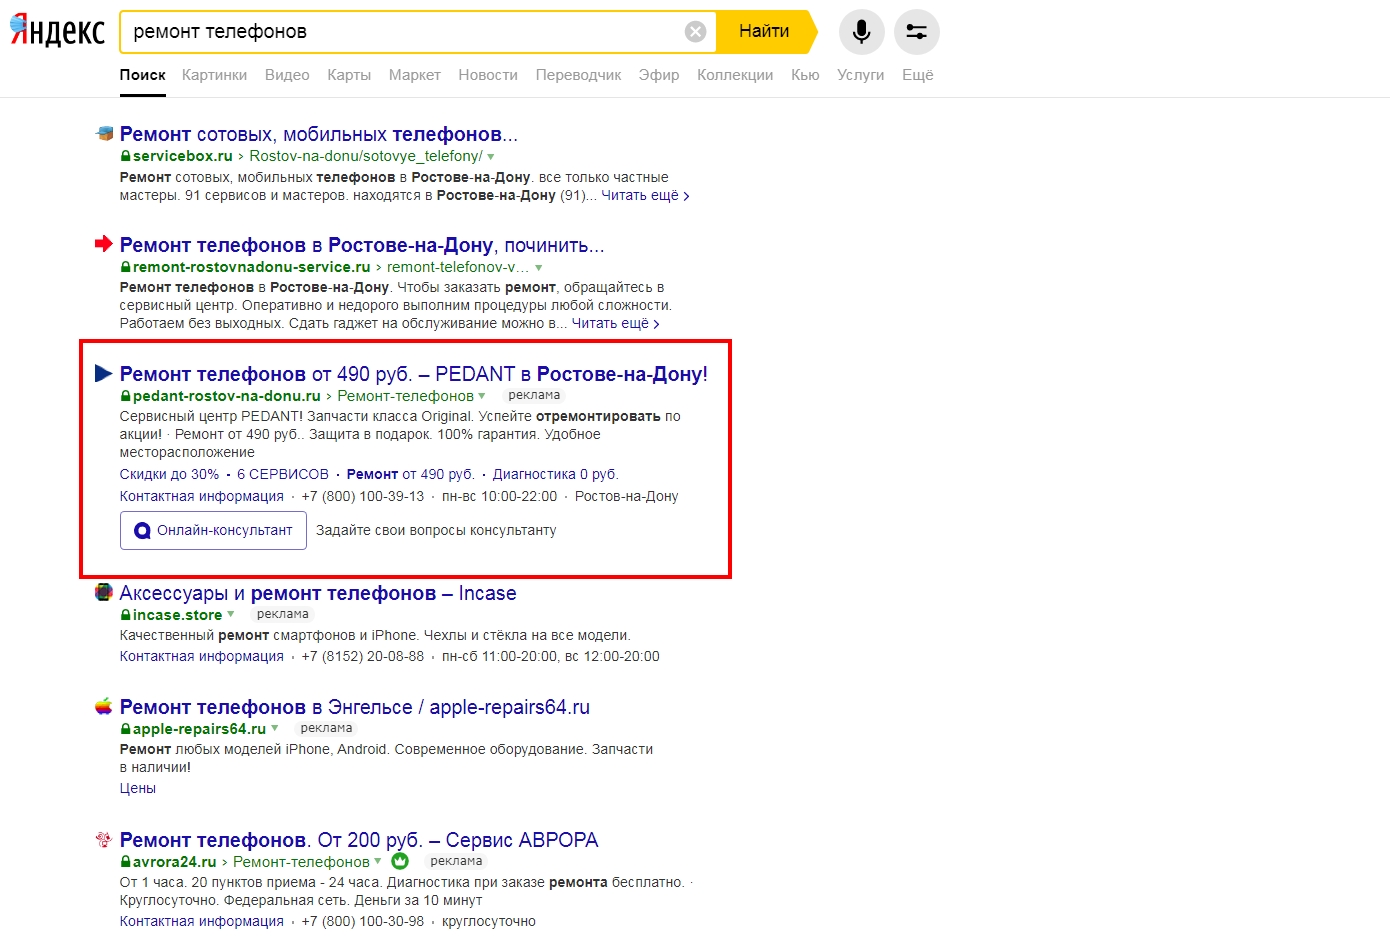This screenshot has width=1390, height=936.
Task: Open the Онлайн-консультант chat button
Action: point(213,530)
